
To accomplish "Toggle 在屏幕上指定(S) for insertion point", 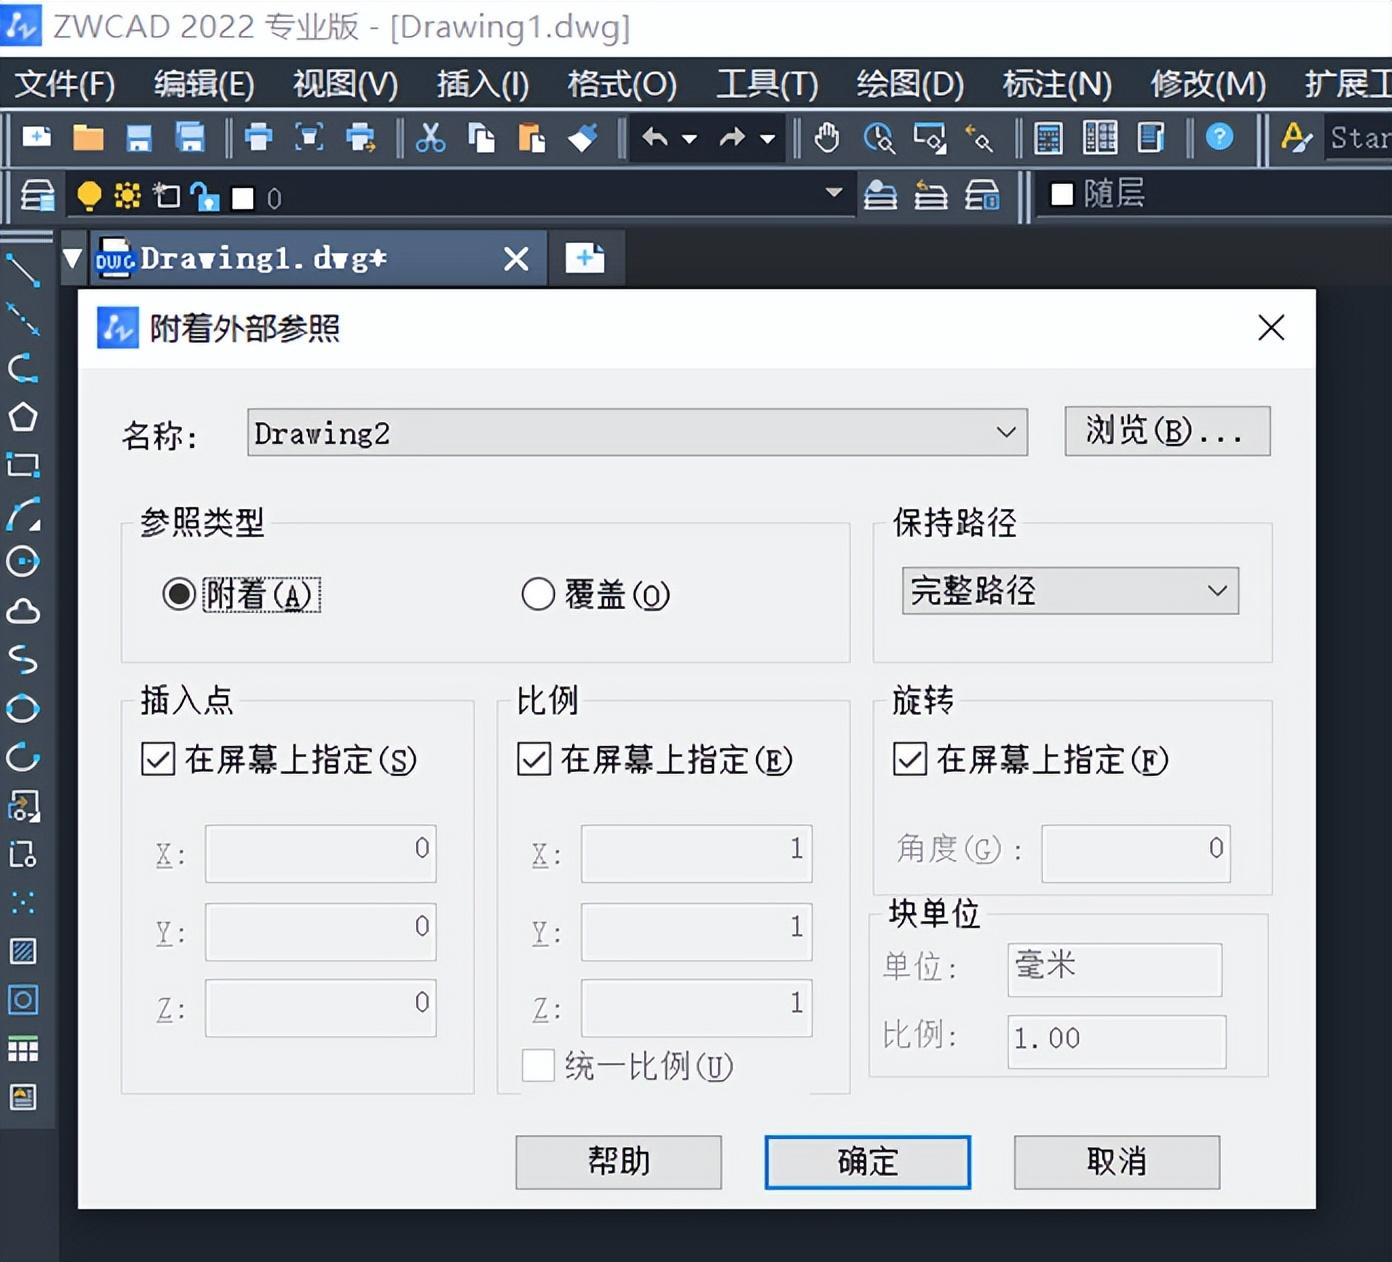I will coord(158,760).
